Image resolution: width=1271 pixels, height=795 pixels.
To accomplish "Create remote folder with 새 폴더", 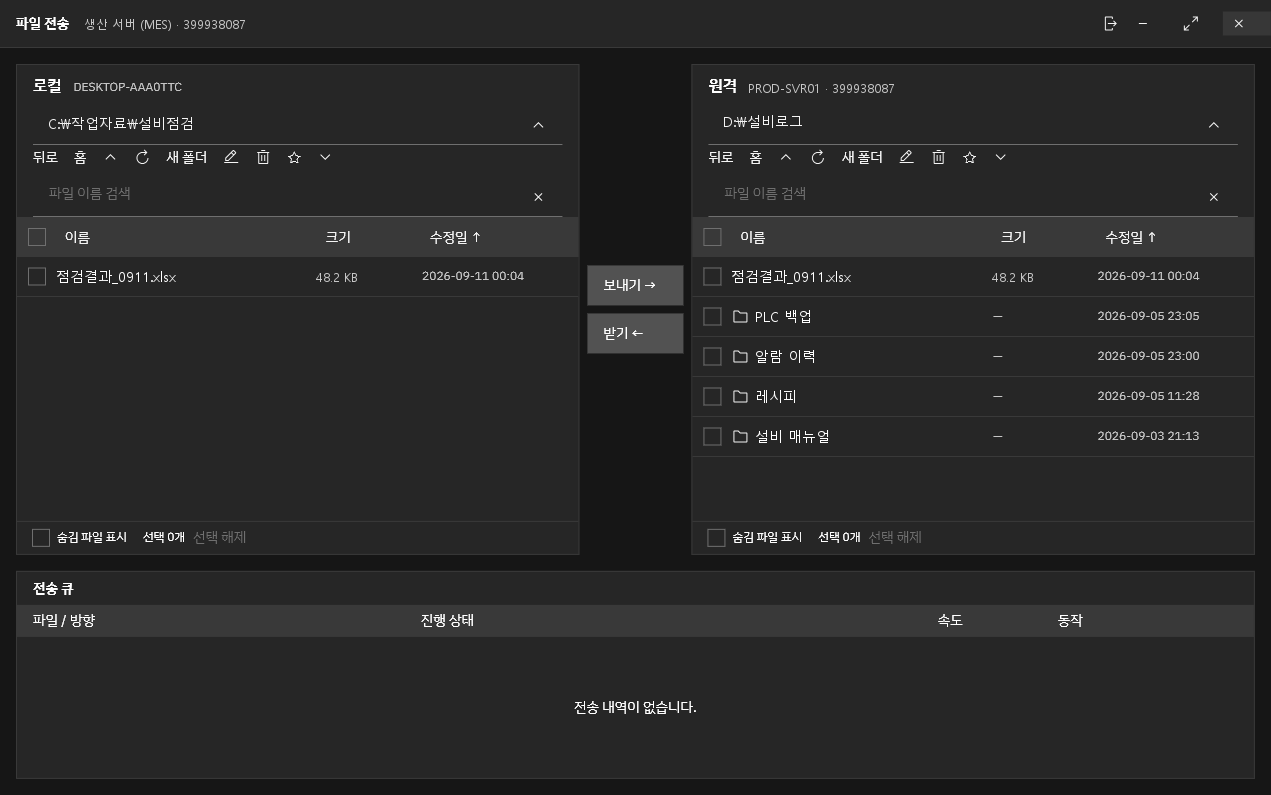I will 862,157.
